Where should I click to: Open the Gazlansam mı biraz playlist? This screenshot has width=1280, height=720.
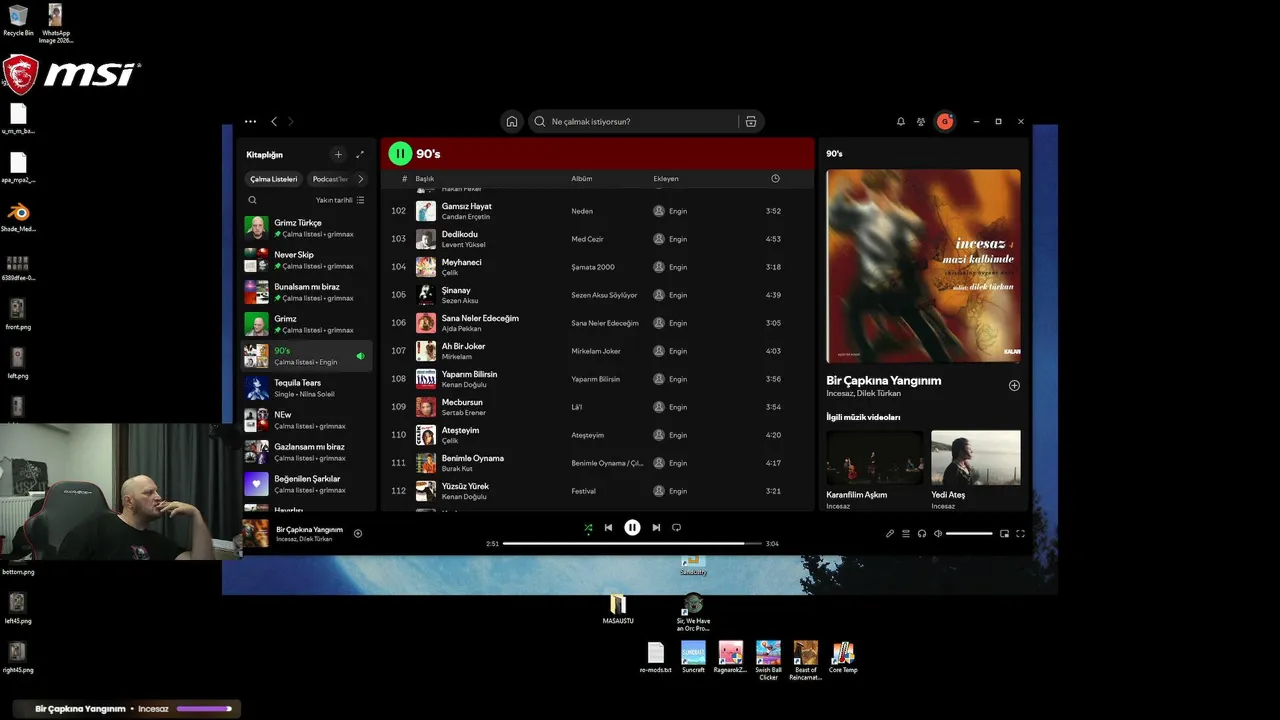[308, 452]
